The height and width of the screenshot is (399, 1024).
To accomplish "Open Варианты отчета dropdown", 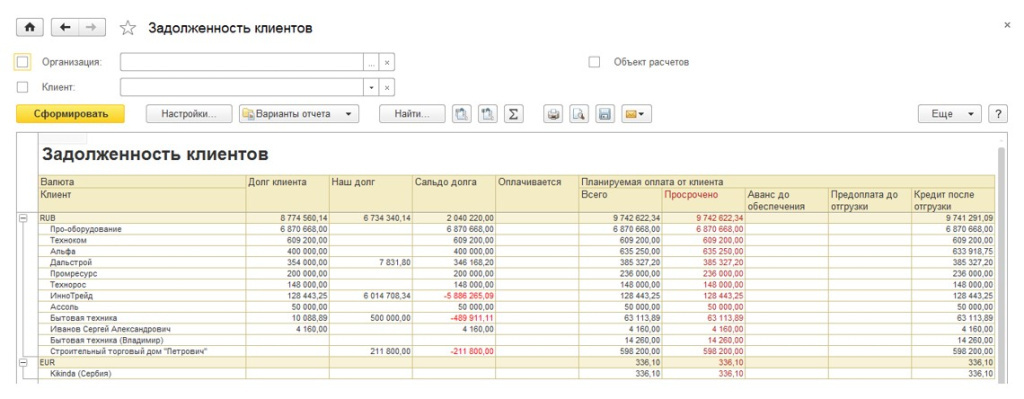I will [299, 114].
